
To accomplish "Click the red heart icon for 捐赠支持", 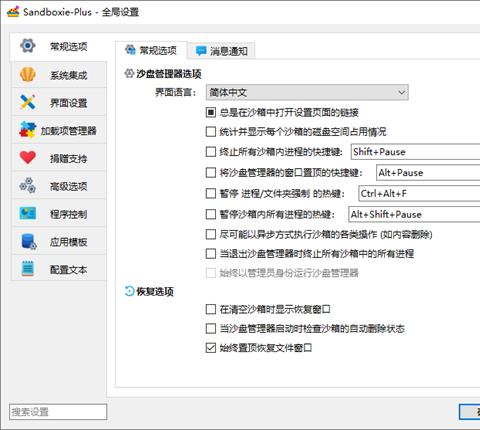I will pyautogui.click(x=28, y=158).
